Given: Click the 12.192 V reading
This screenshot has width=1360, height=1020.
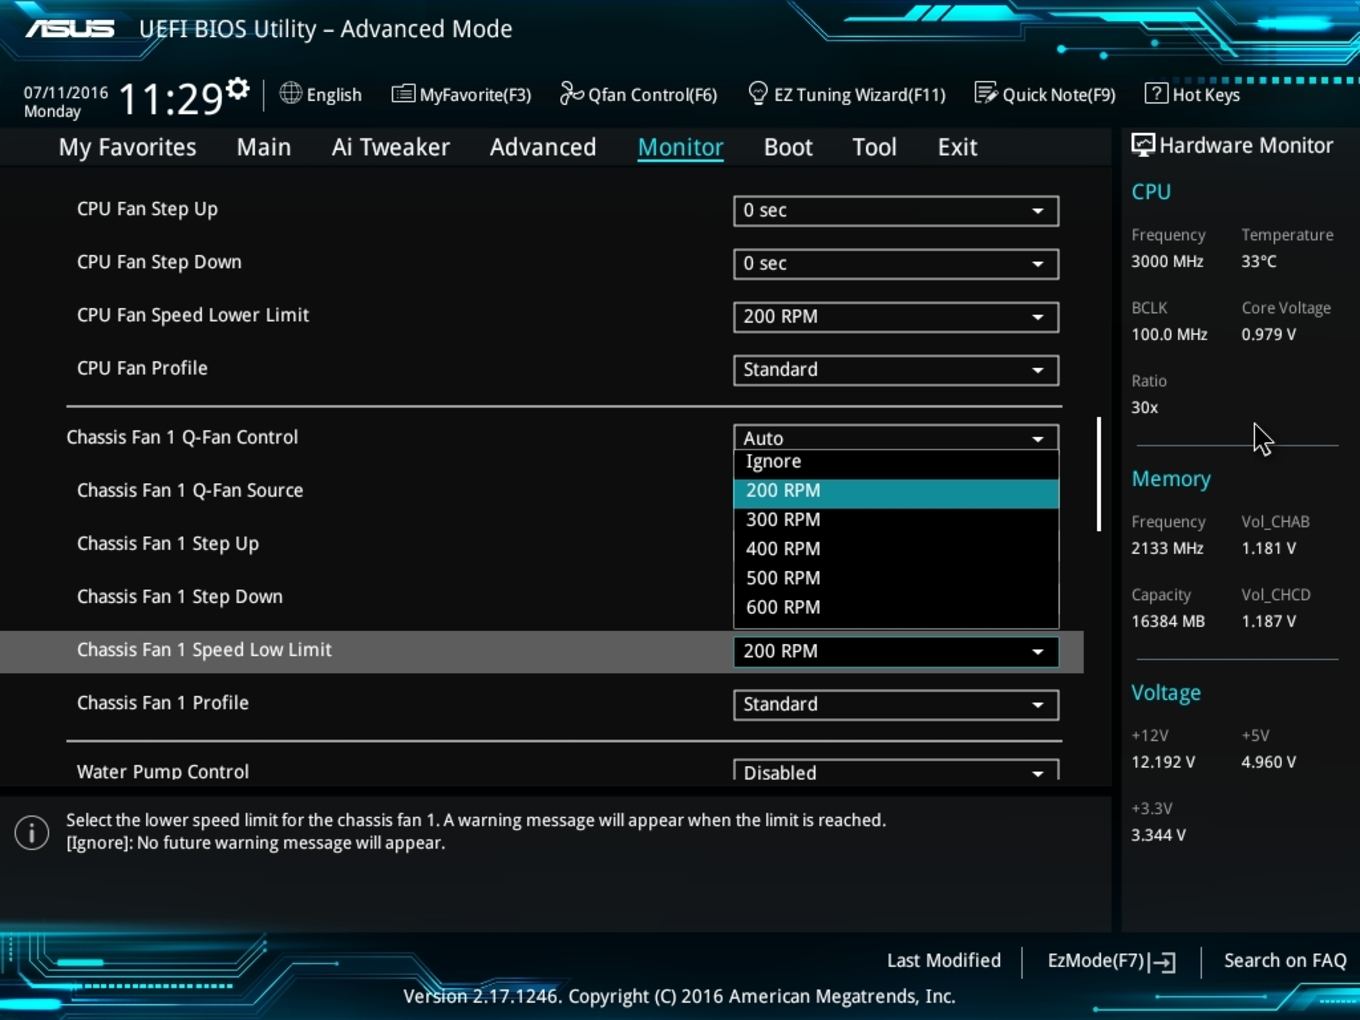Looking at the screenshot, I should click(1163, 762).
